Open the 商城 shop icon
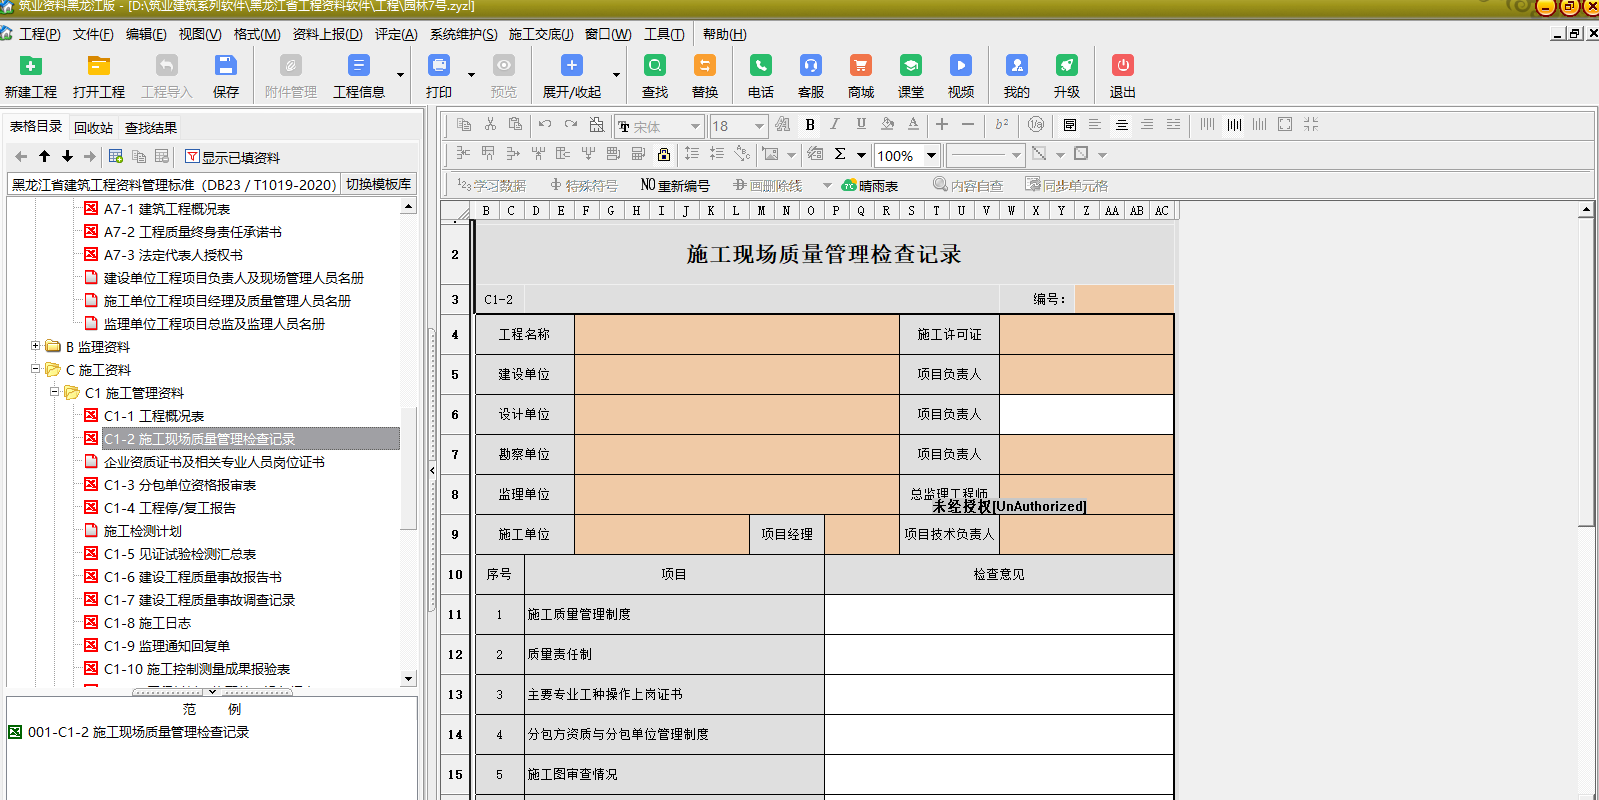The width and height of the screenshot is (1599, 800). (x=860, y=67)
